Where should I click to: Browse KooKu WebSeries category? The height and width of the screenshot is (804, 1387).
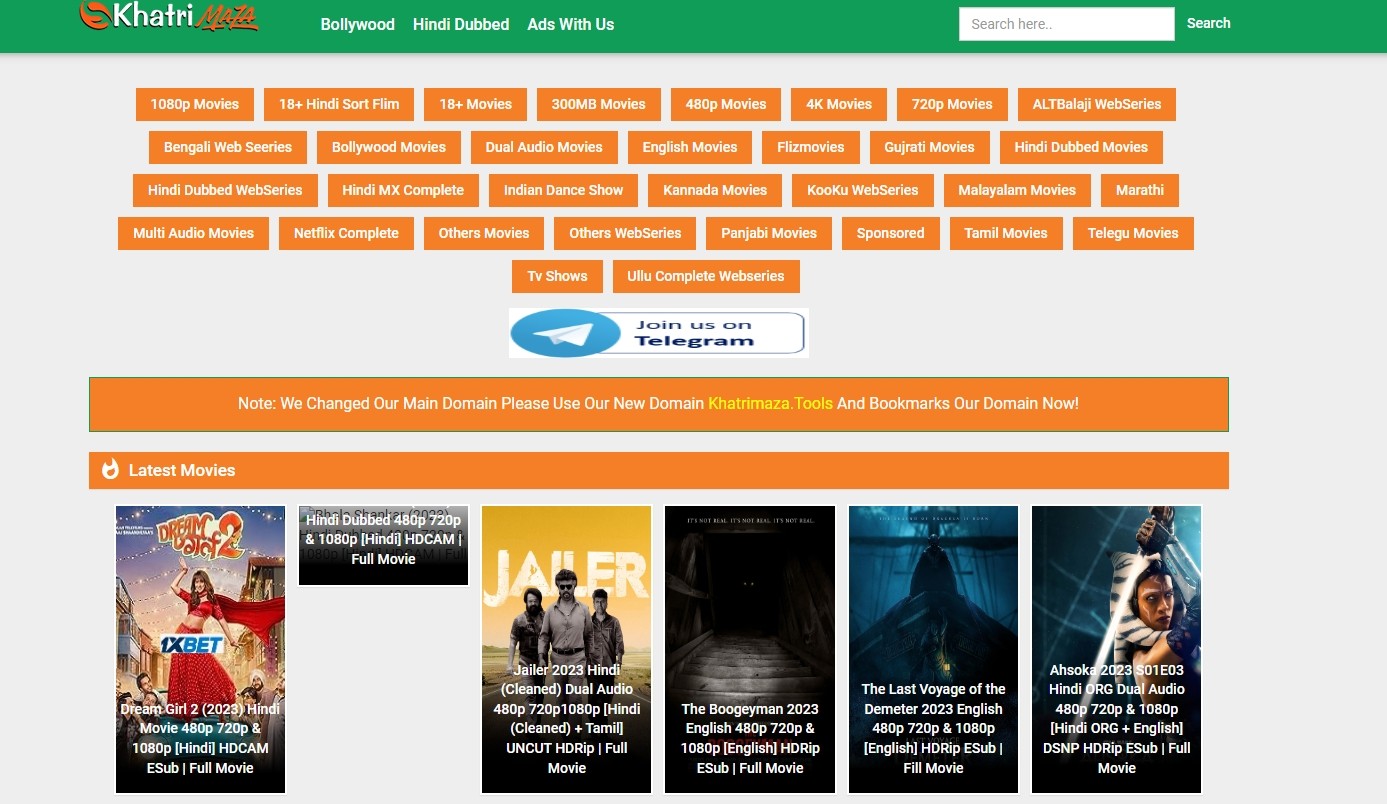pos(863,190)
